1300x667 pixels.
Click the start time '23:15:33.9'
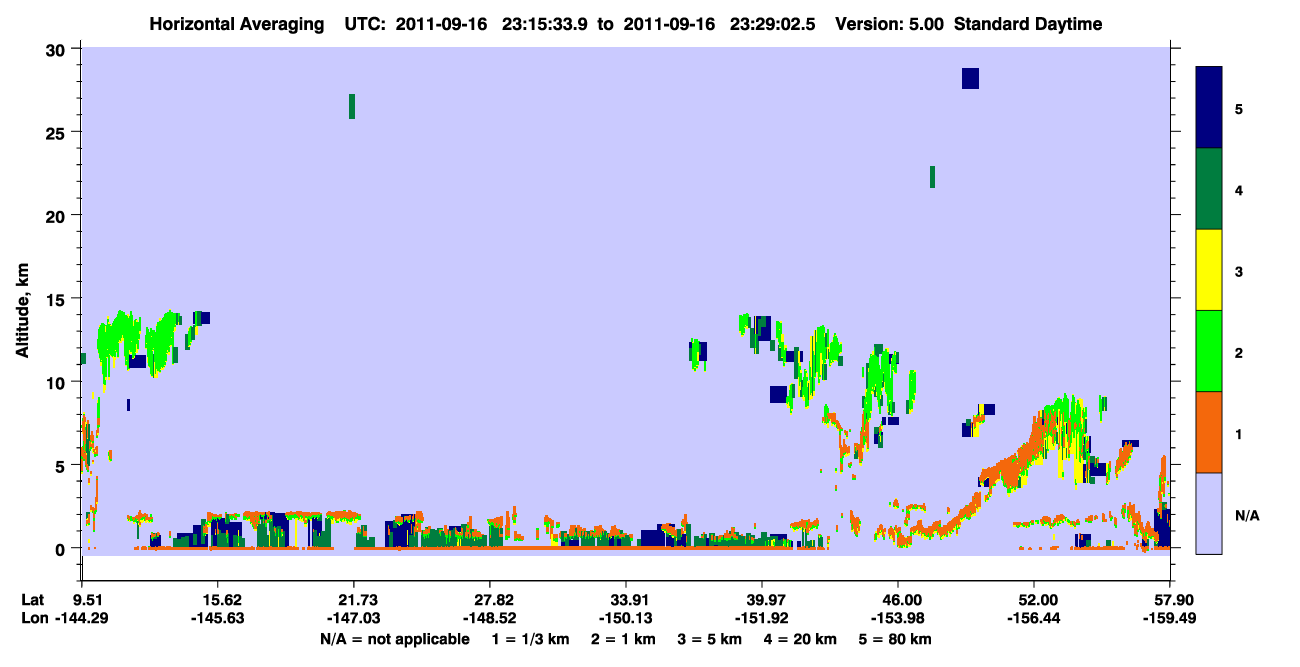(543, 25)
